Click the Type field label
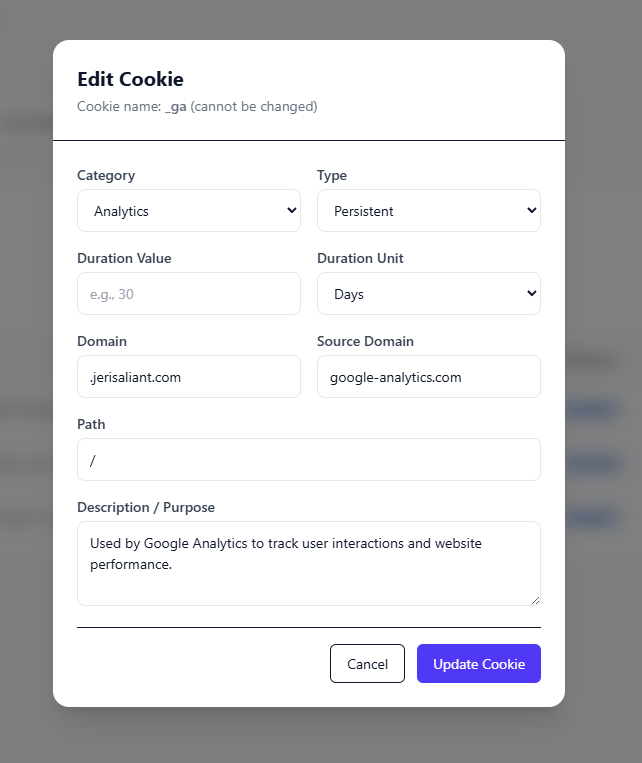The width and height of the screenshot is (642, 763). (332, 175)
